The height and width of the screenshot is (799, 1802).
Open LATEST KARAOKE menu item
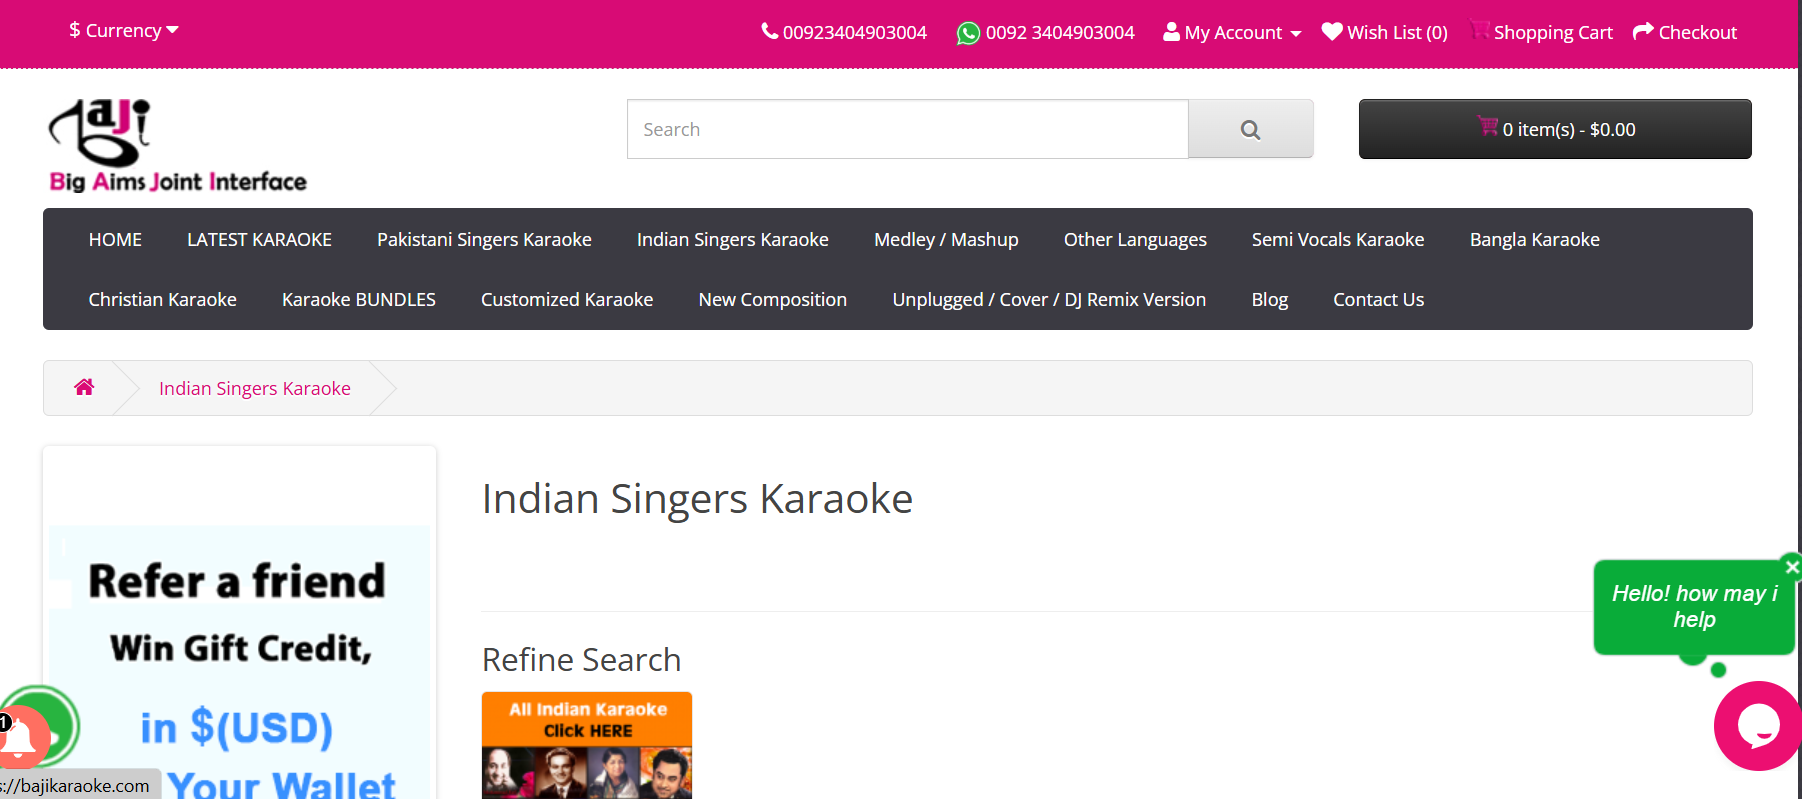point(259,240)
